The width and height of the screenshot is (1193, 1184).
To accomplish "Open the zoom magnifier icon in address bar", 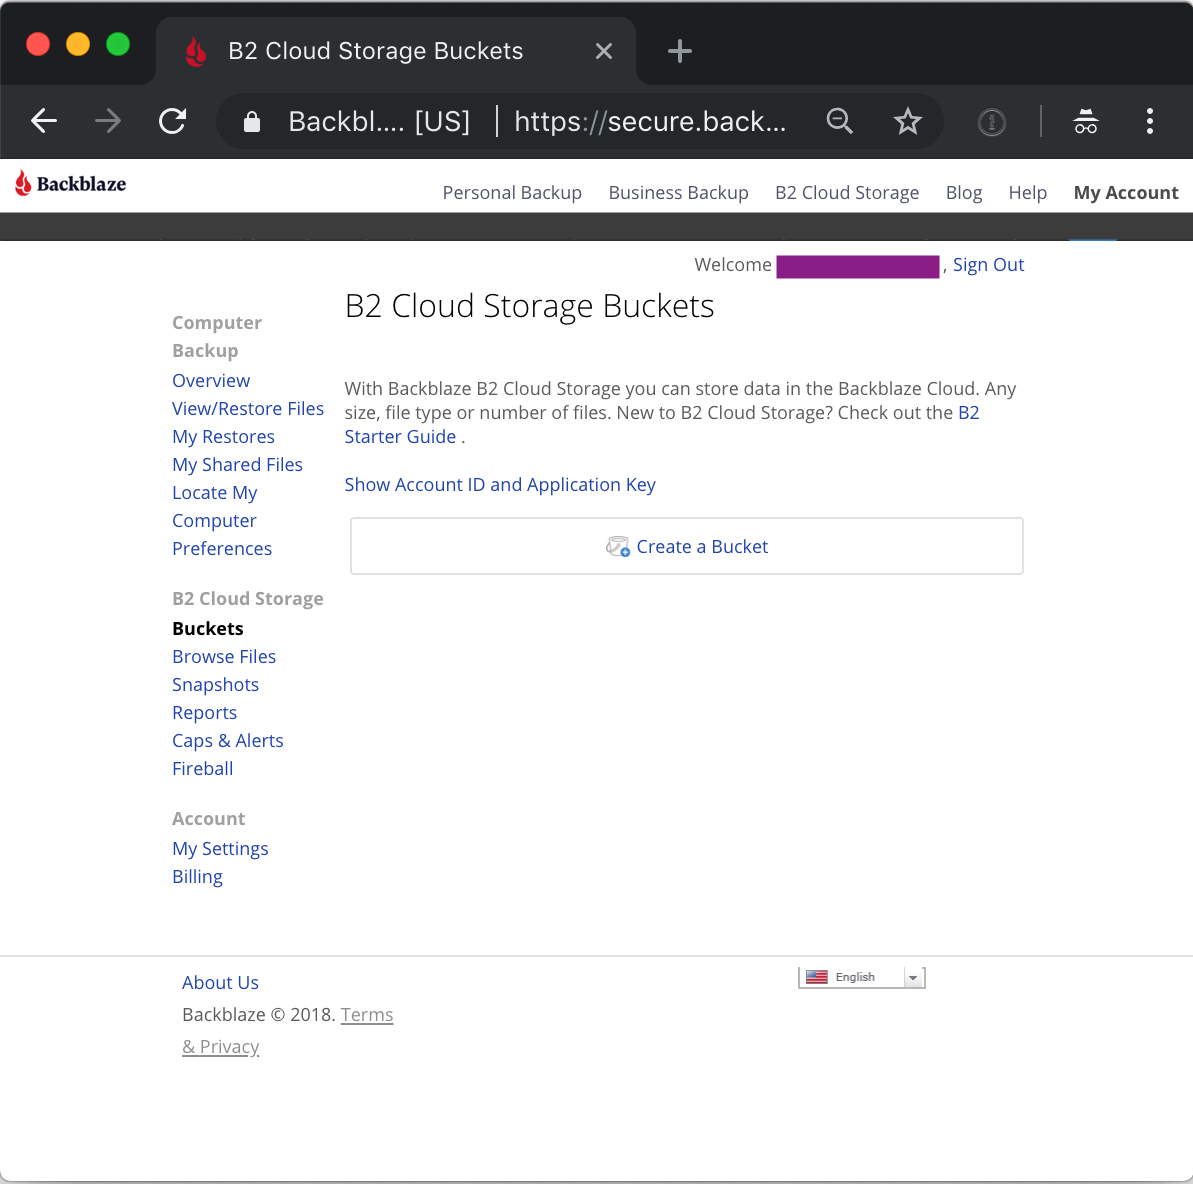I will point(839,121).
